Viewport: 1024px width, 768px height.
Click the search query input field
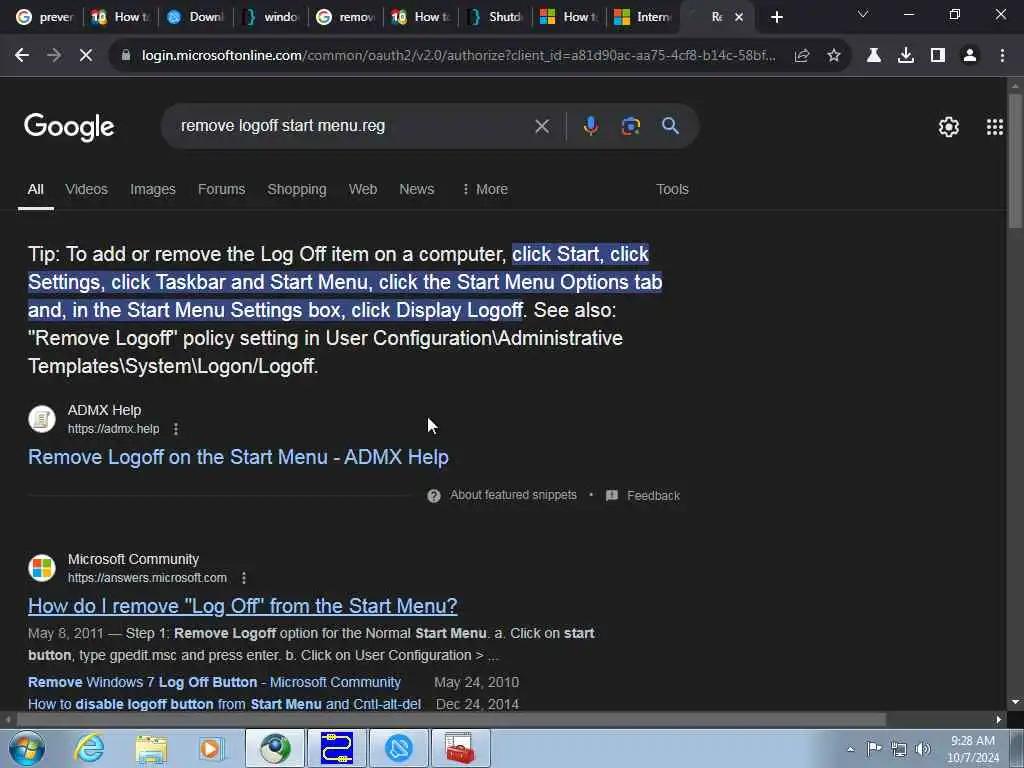(353, 126)
